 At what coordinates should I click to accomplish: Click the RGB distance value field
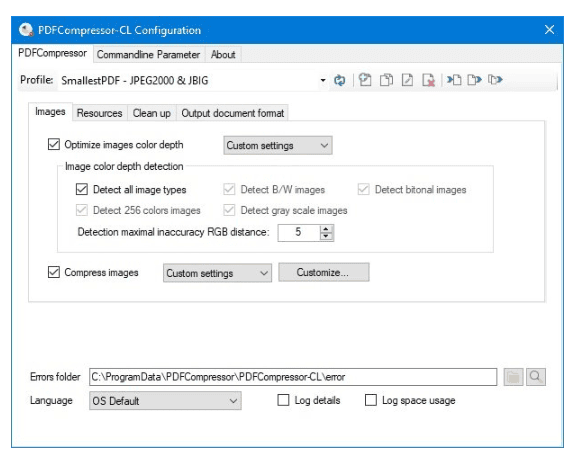(299, 233)
